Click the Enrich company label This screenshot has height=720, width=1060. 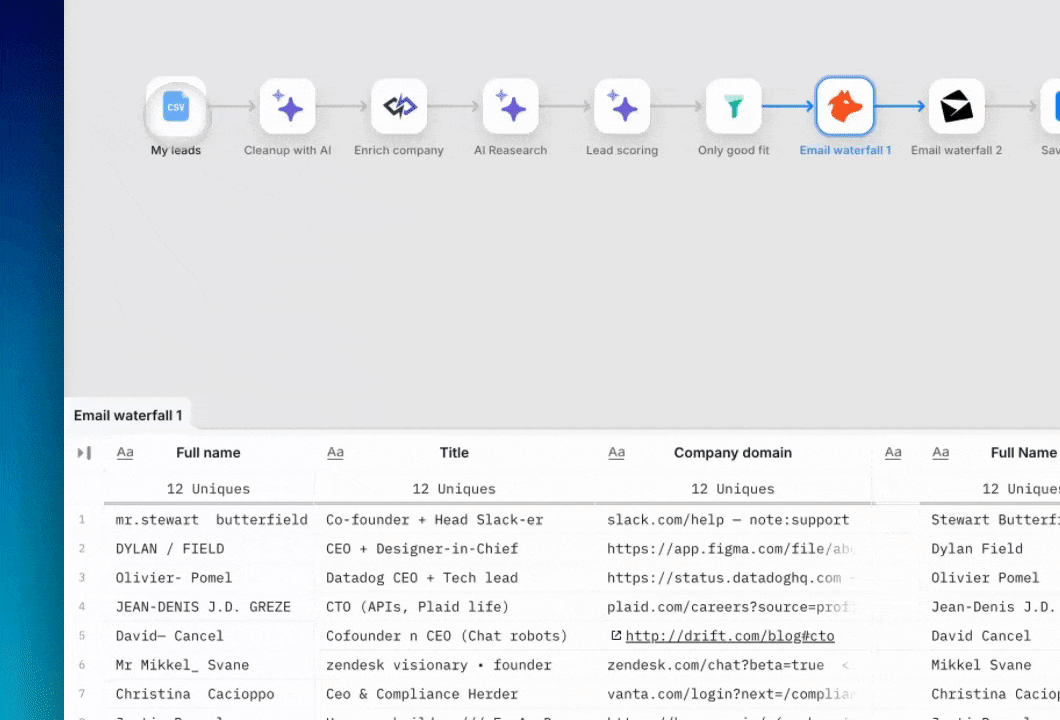pos(399,150)
